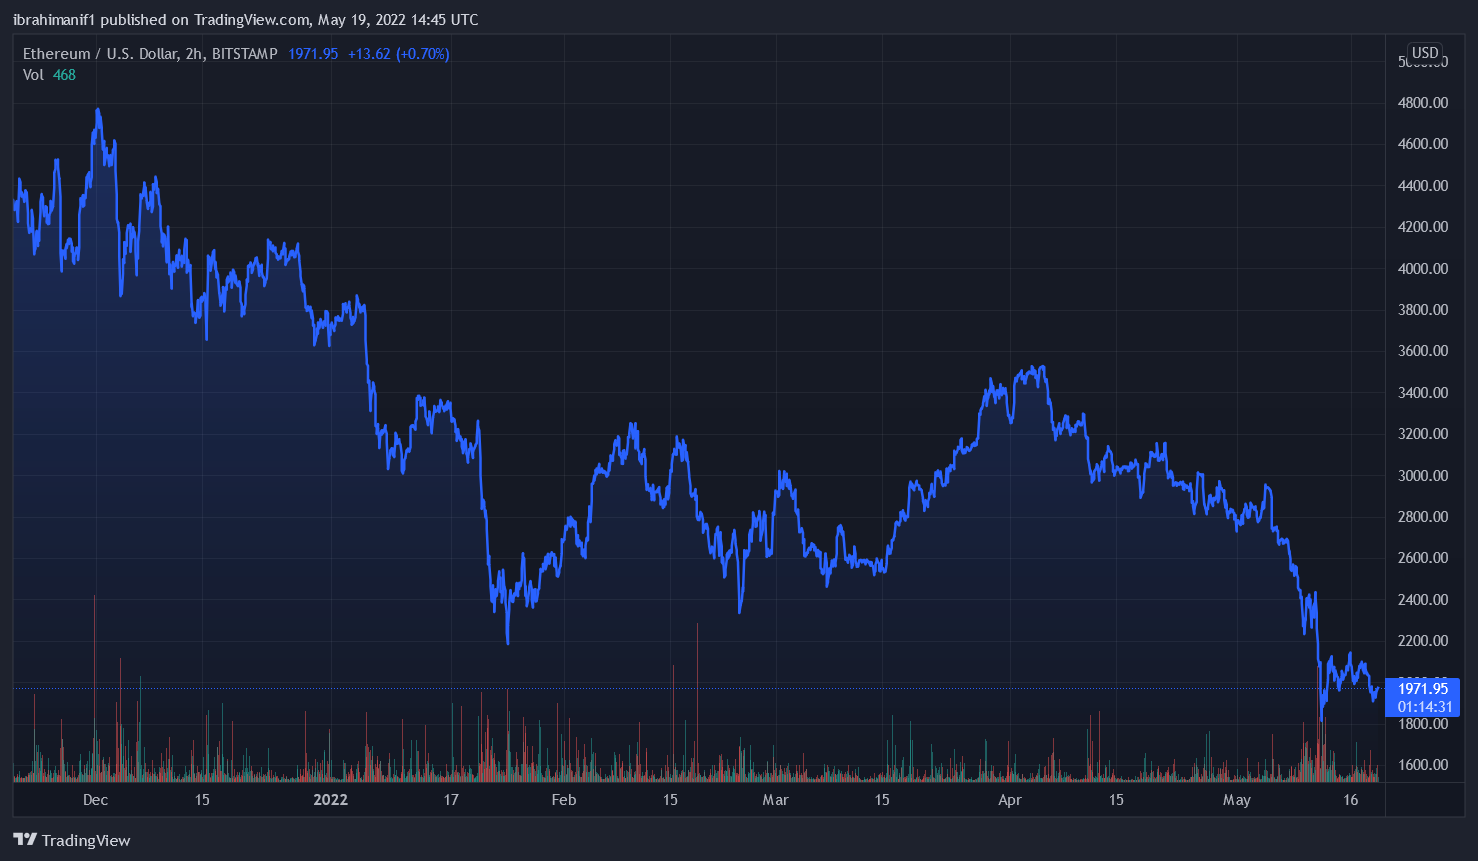Click the volume value 468
The image size is (1478, 861).
[64, 75]
